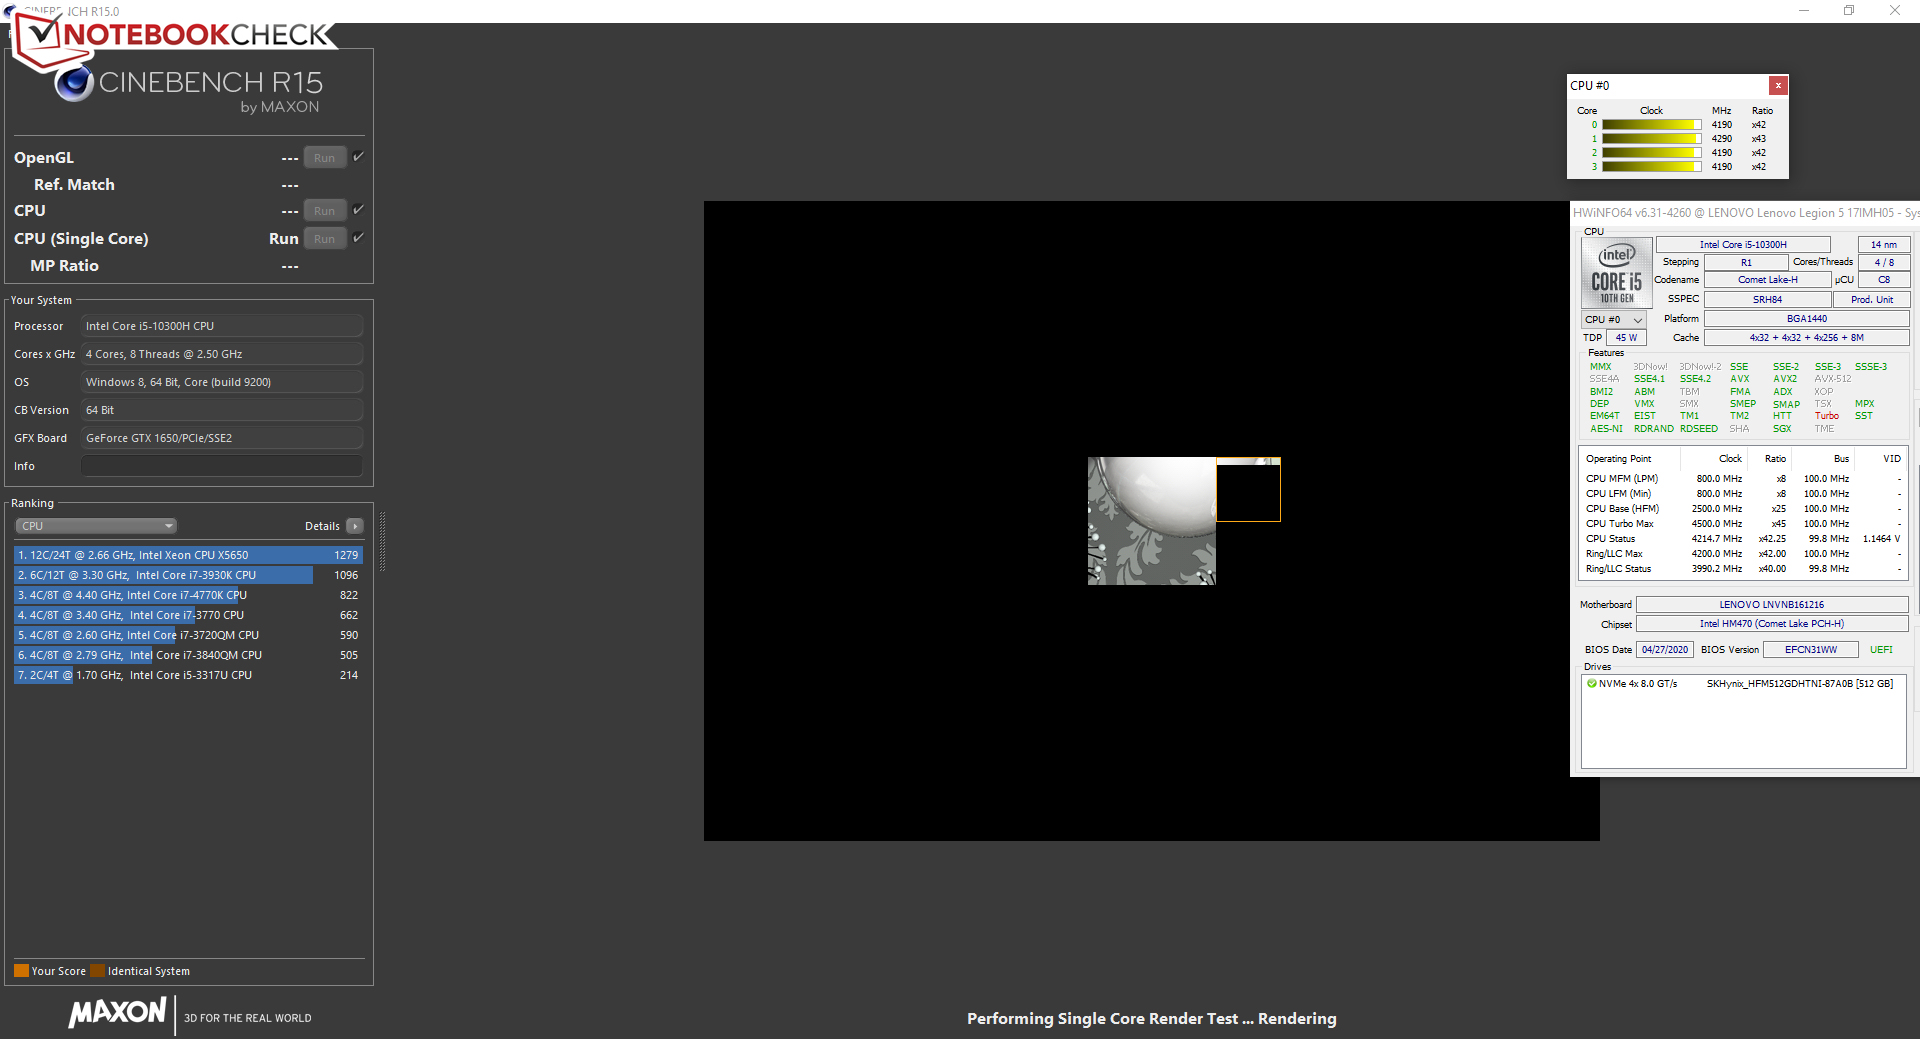Click the Turbo feature label in red
The width and height of the screenshot is (1920, 1039).
(x=1827, y=416)
